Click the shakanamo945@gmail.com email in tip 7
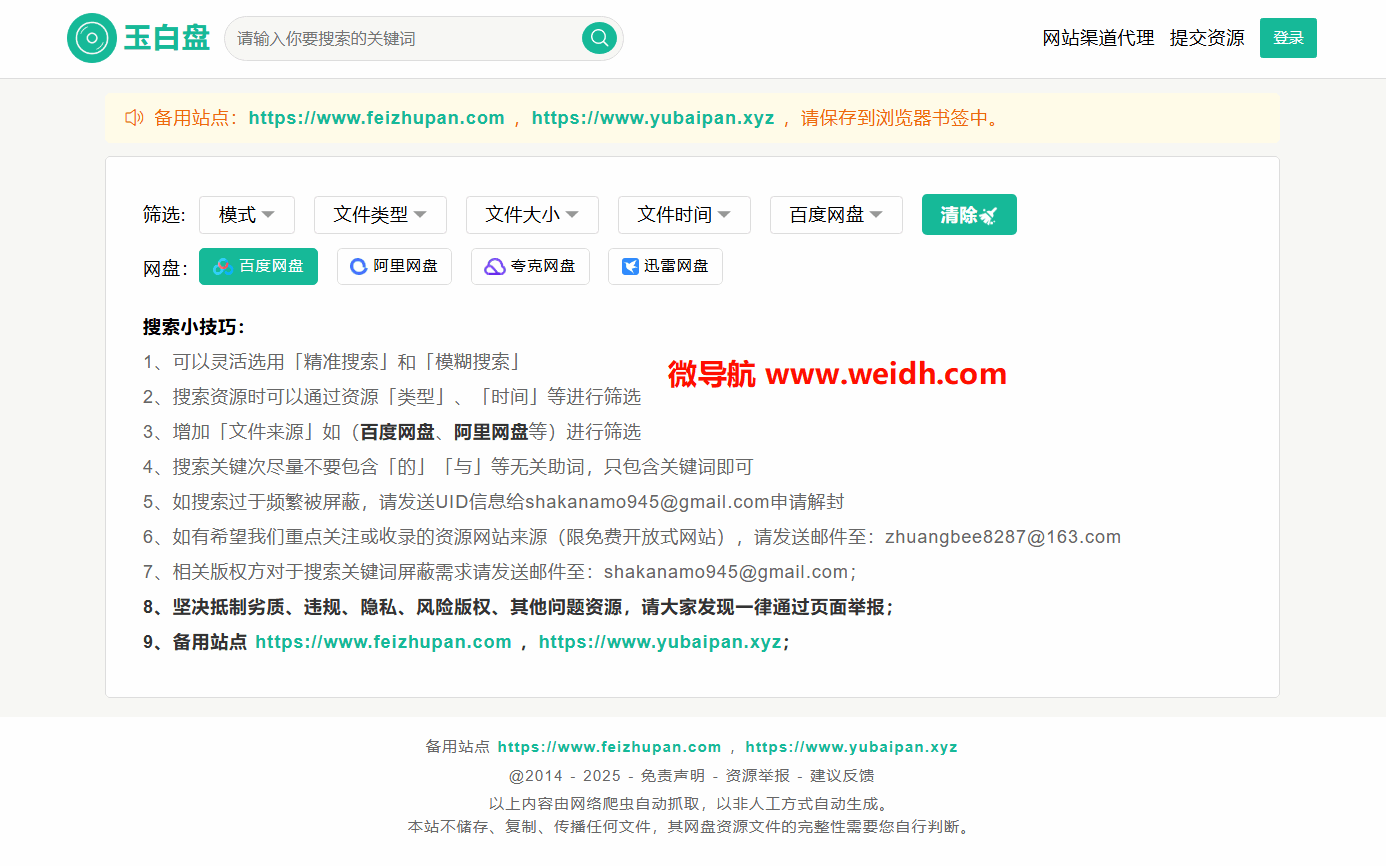The height and width of the screenshot is (866, 1386). tap(726, 572)
